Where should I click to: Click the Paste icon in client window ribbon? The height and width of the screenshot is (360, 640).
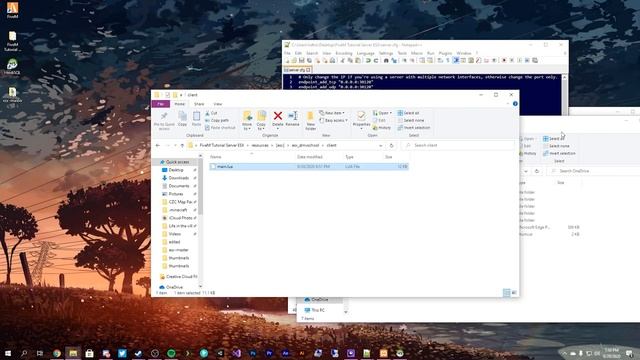pyautogui.click(x=196, y=119)
